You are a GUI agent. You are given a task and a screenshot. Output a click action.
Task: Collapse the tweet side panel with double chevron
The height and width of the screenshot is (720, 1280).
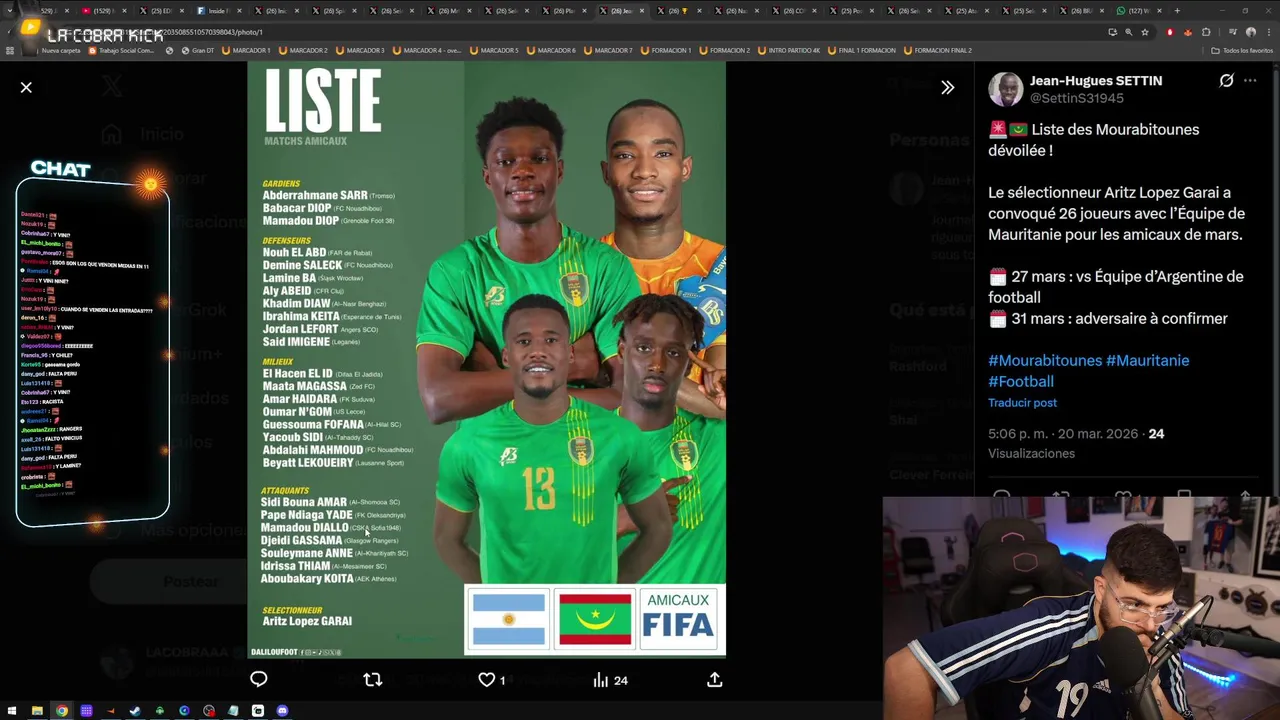pos(947,87)
